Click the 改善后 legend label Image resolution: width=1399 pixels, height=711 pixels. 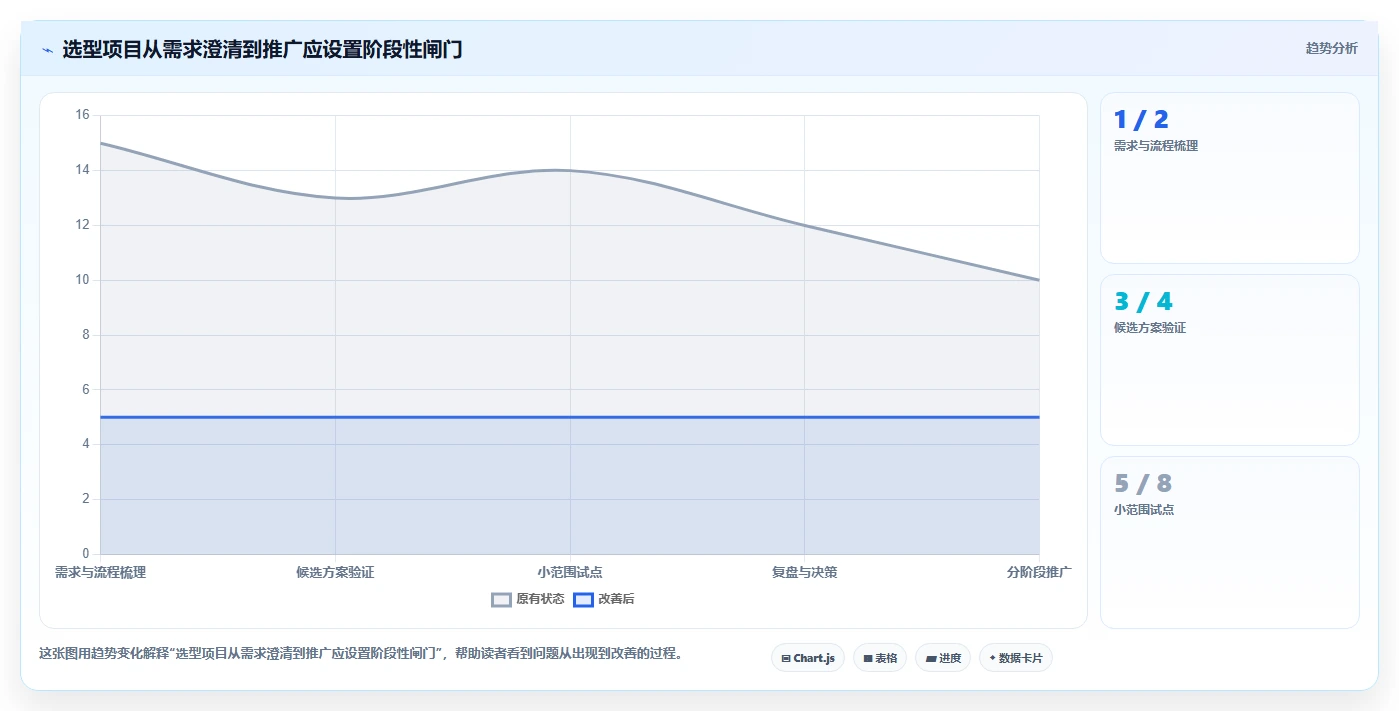click(x=616, y=600)
